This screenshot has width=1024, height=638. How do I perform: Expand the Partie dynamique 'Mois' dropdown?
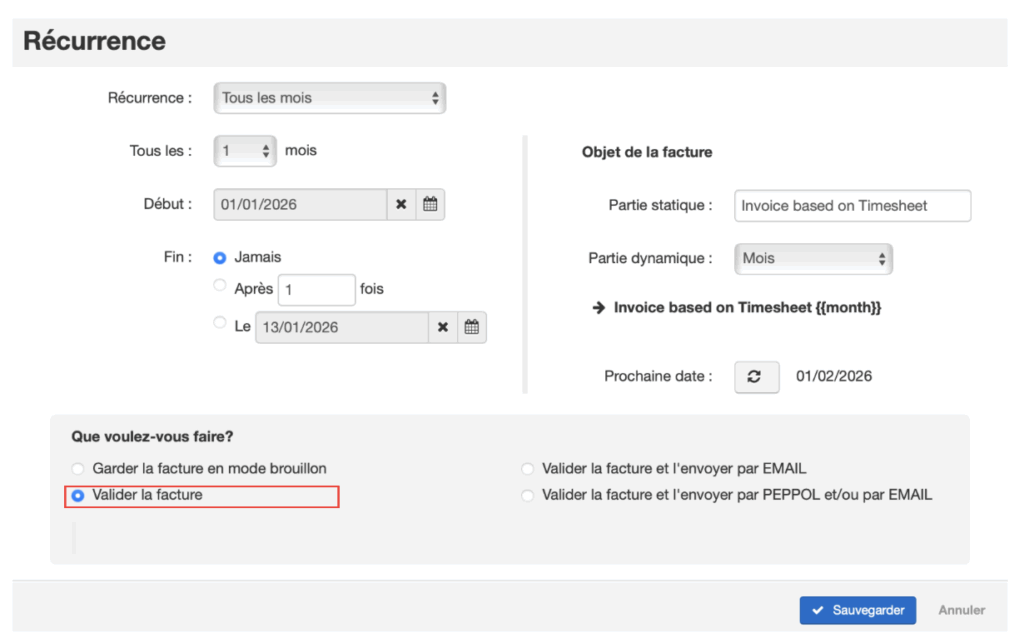click(x=812, y=258)
